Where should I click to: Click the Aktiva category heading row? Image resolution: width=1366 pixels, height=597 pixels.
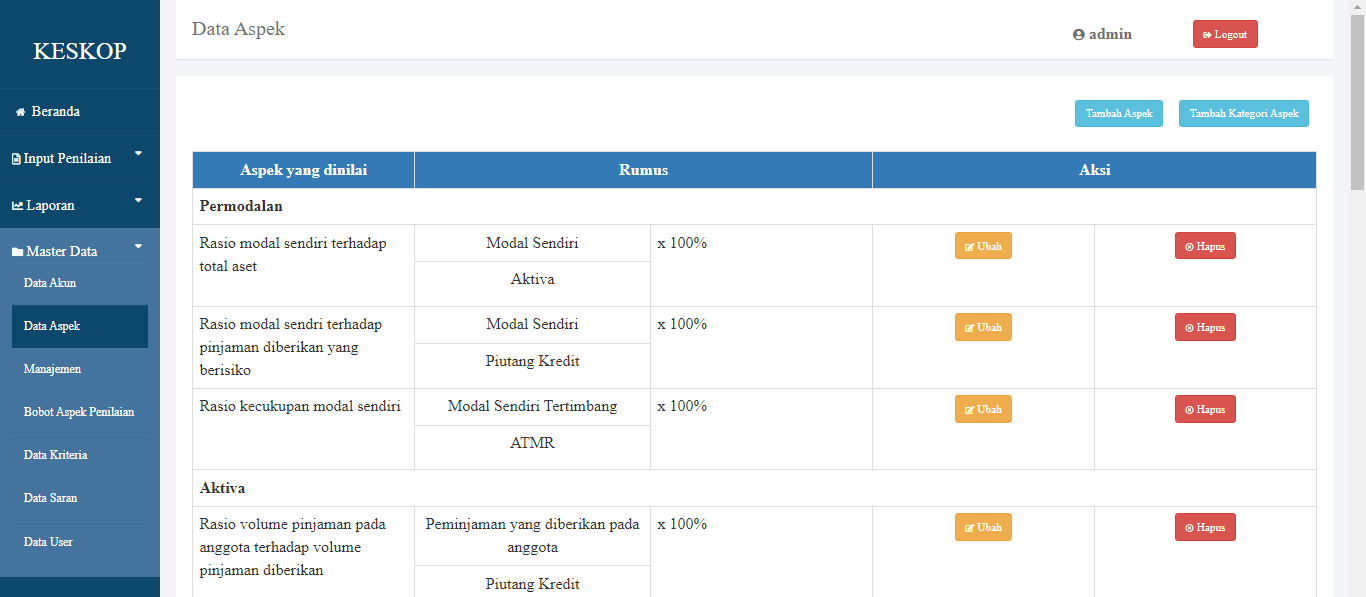point(754,488)
